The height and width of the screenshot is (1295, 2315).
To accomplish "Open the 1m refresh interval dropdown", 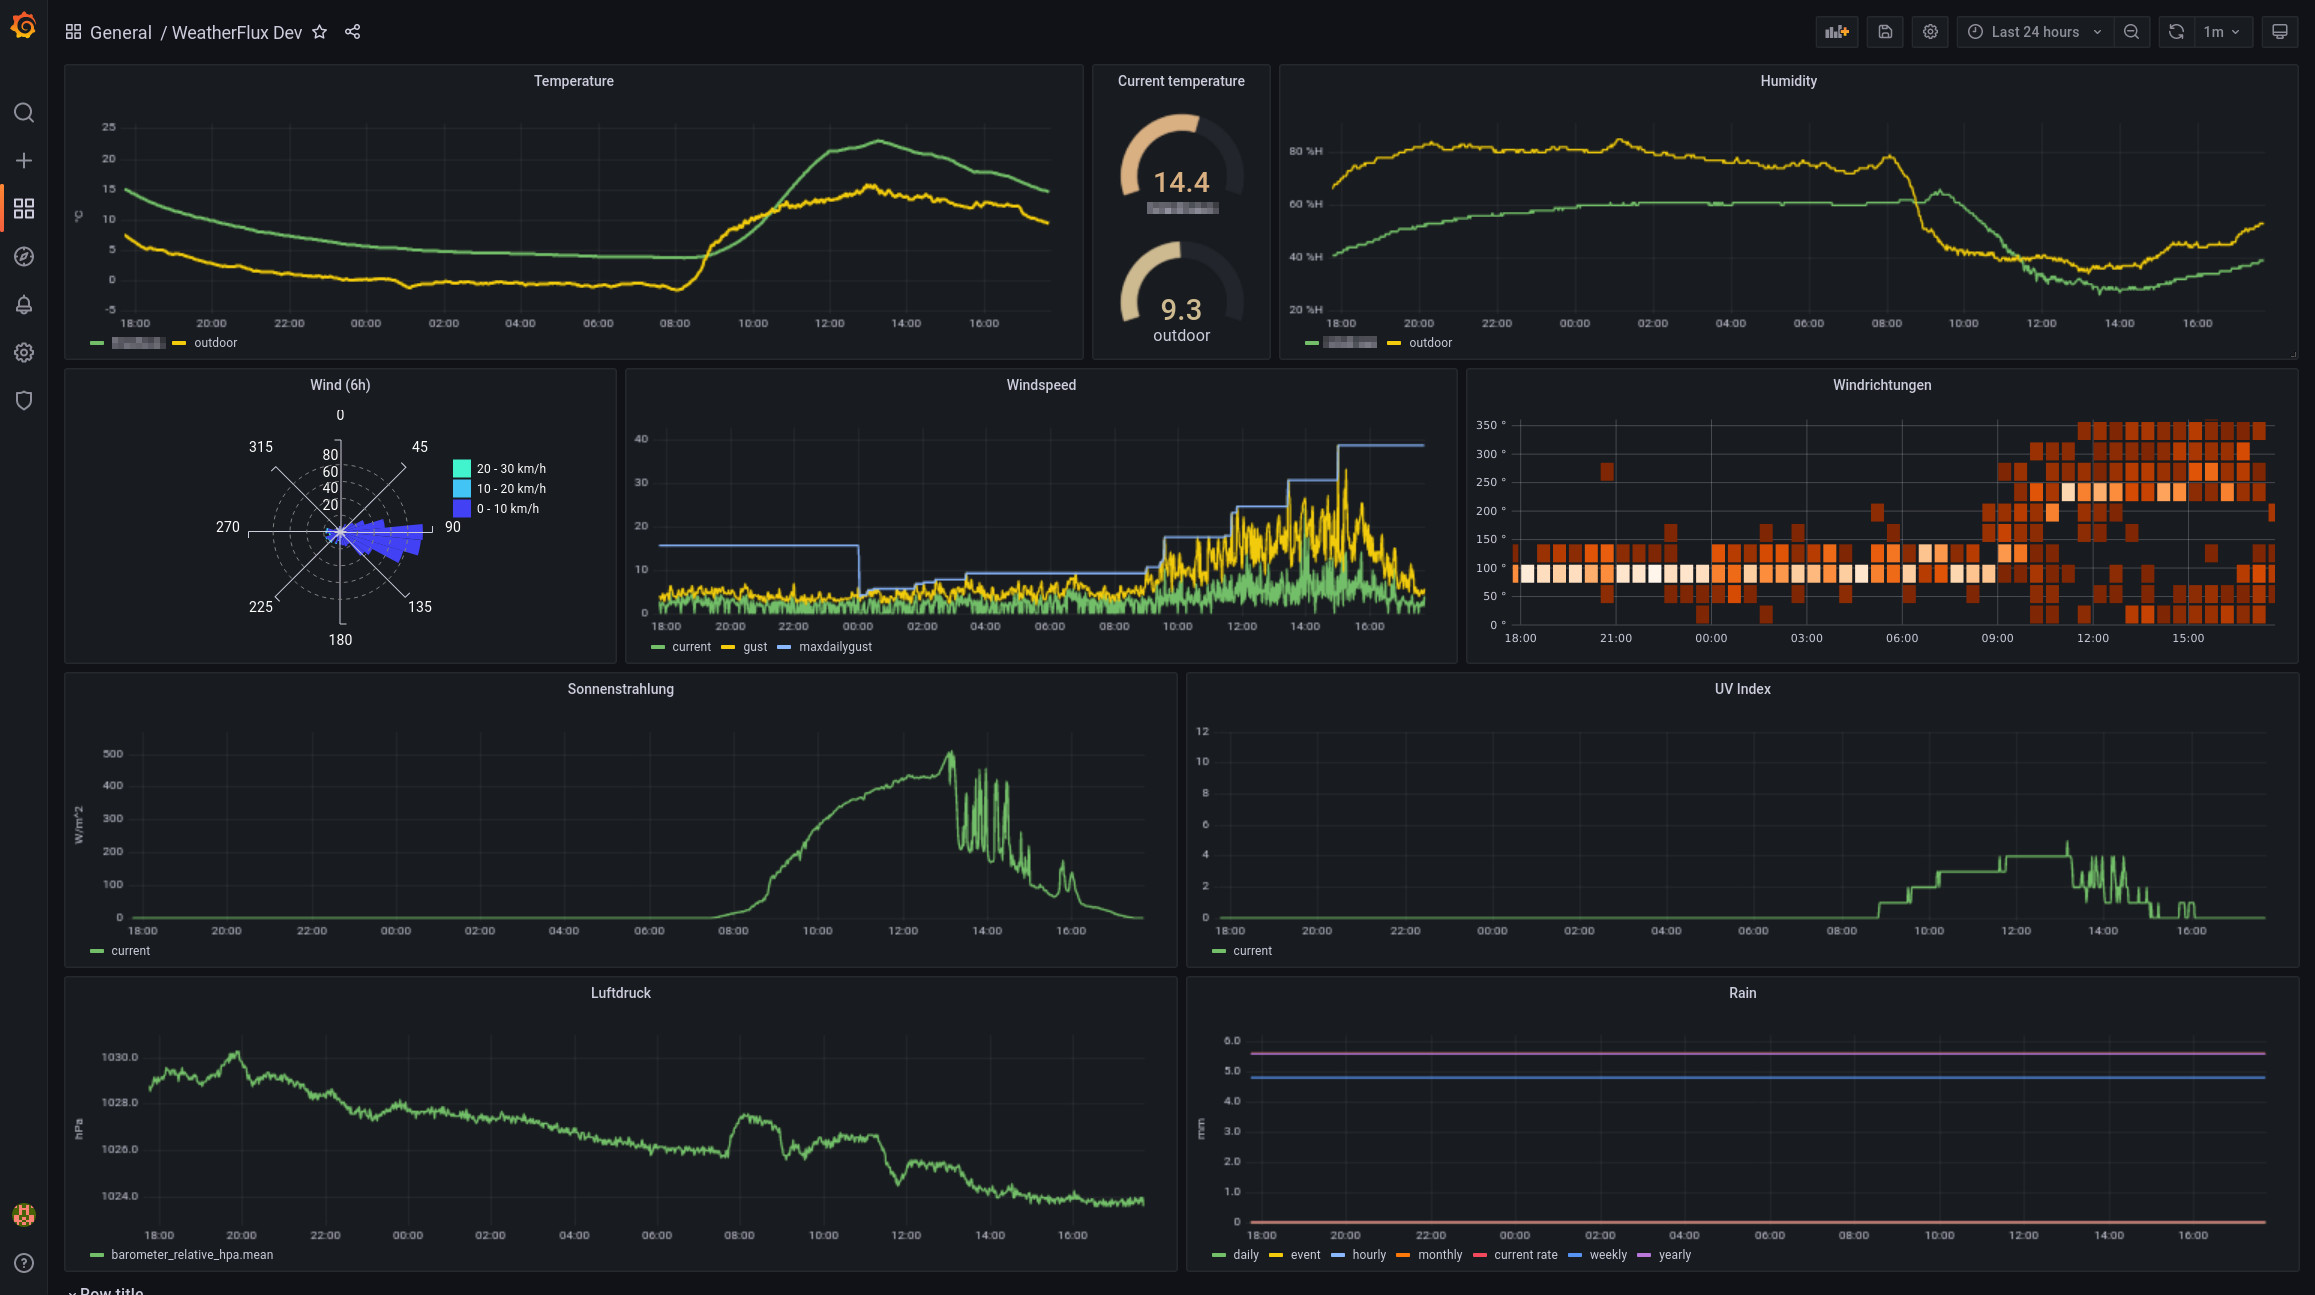I will (x=2223, y=32).
